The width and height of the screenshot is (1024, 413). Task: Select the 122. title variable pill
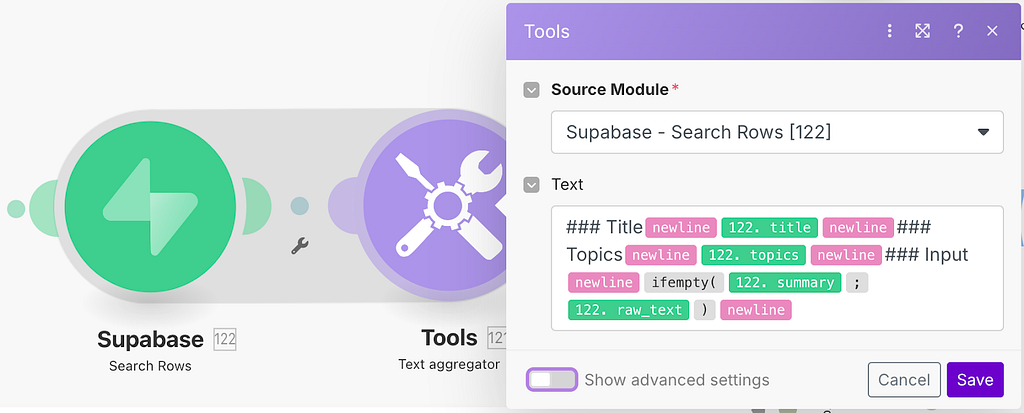[769, 227]
